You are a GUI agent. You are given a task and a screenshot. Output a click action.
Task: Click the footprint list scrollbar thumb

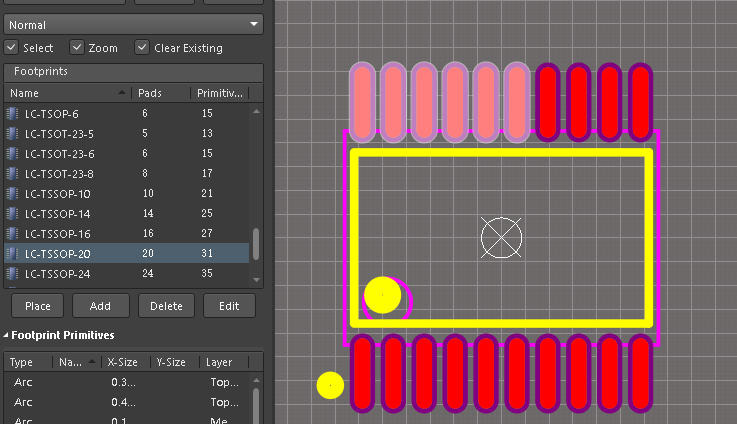pyautogui.click(x=256, y=244)
